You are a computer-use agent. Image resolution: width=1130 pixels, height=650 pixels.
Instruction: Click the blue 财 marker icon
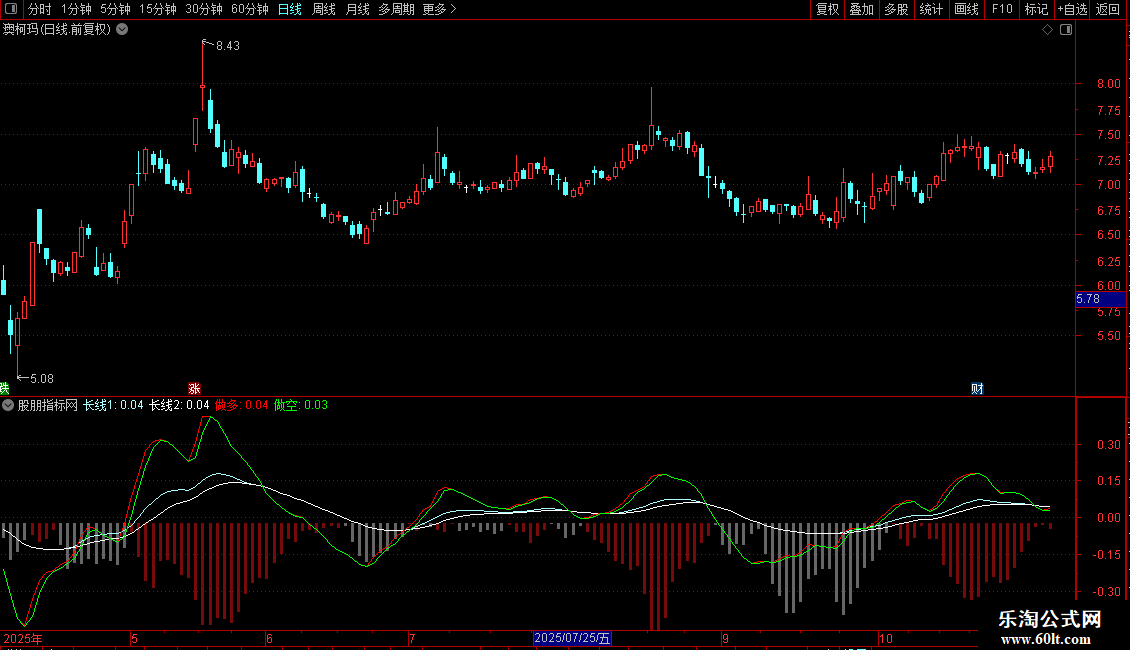coord(977,388)
